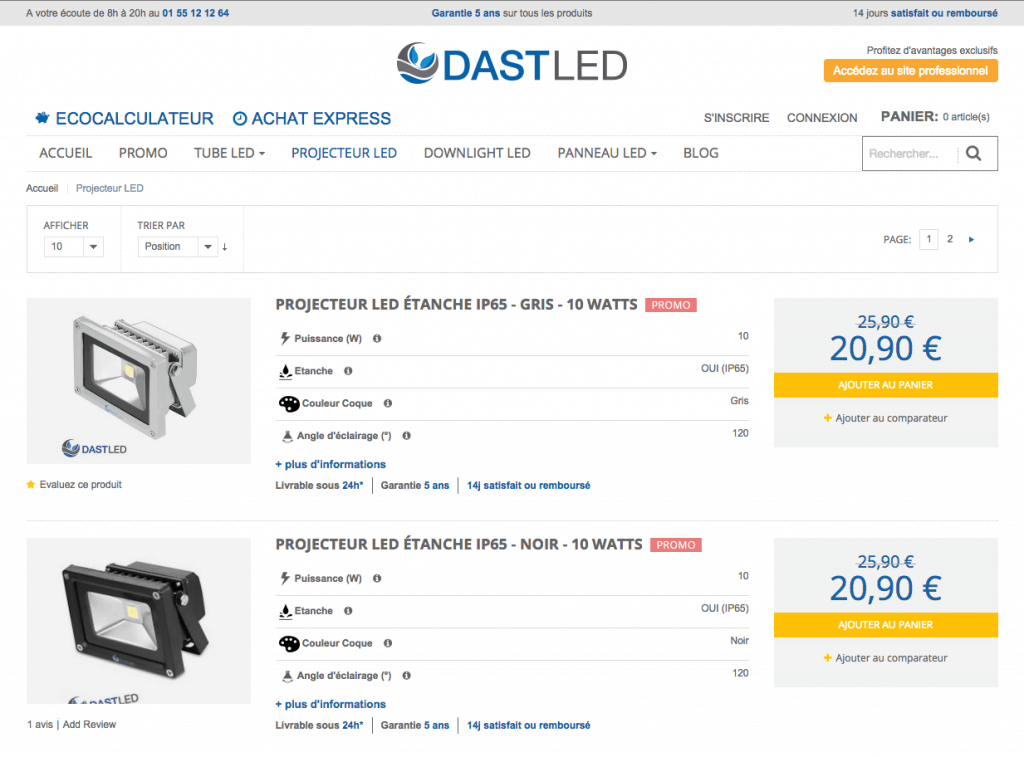
Task: Click the DASTLED logo
Action: click(x=511, y=64)
